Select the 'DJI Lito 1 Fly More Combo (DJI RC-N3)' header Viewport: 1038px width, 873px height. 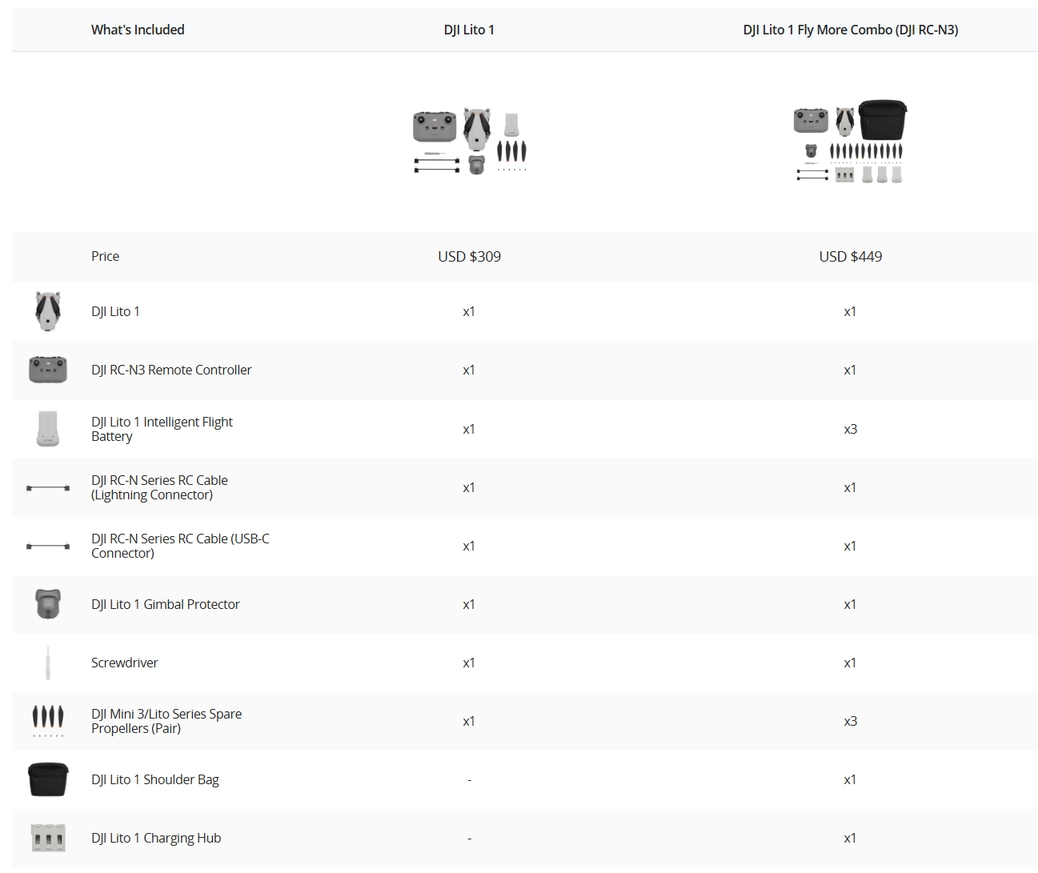851,30
